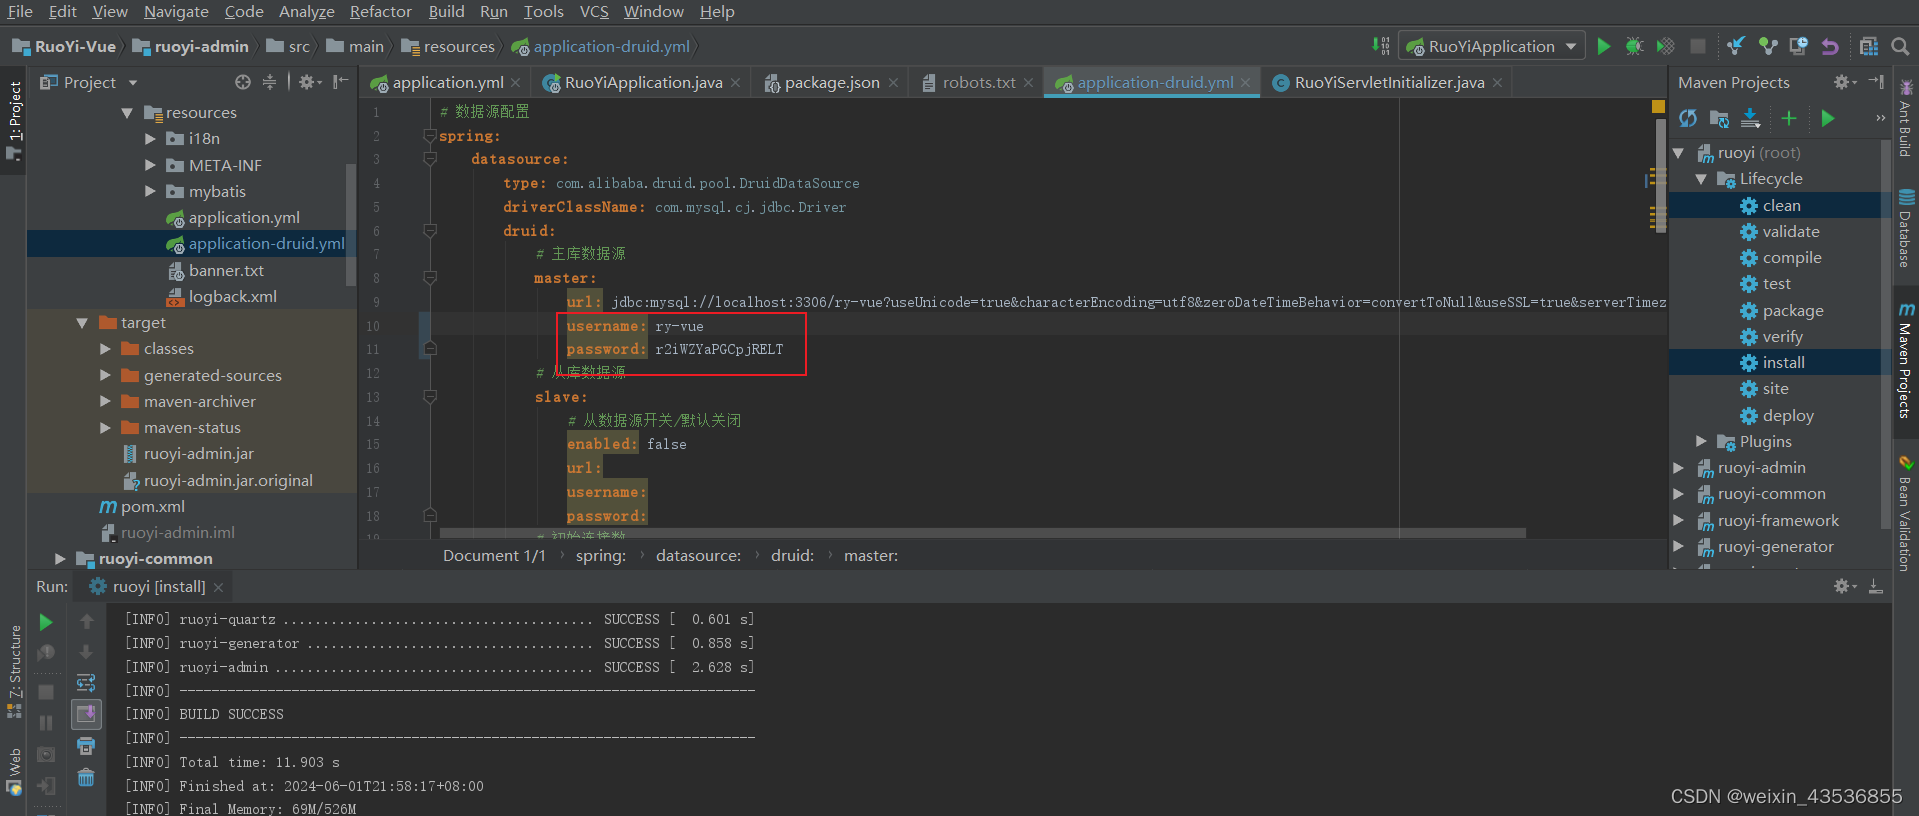
Task: Open the Refactor menu
Action: [x=380, y=12]
